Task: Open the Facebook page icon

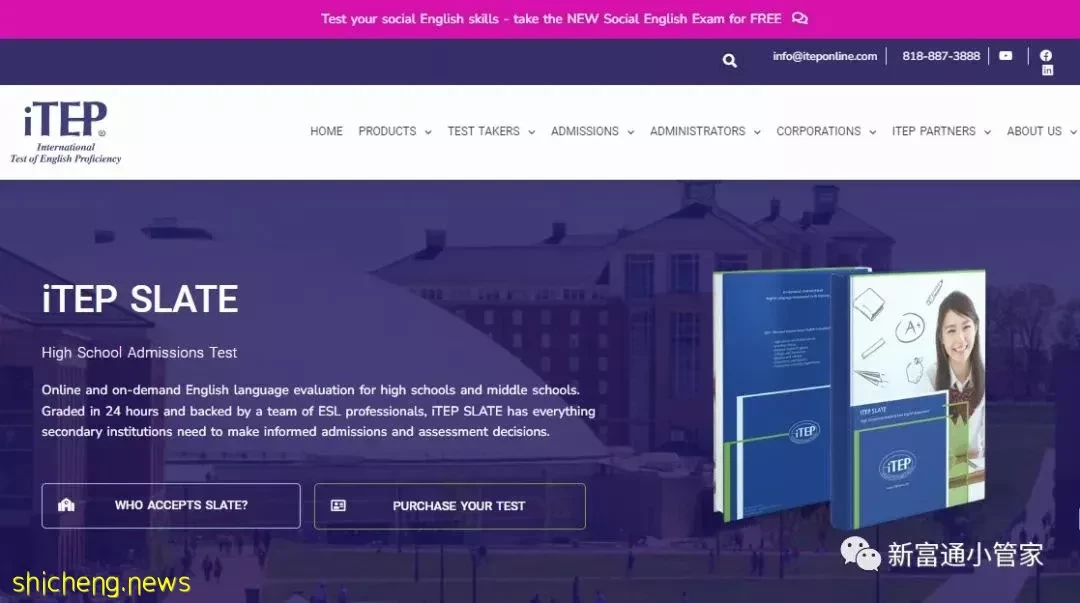Action: tap(1046, 55)
